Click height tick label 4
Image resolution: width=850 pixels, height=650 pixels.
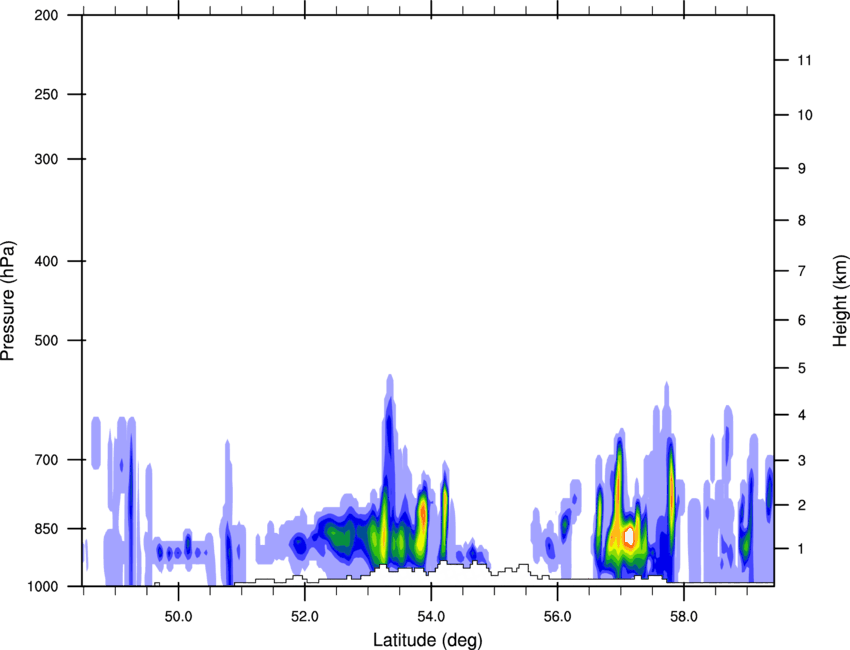click(802, 415)
